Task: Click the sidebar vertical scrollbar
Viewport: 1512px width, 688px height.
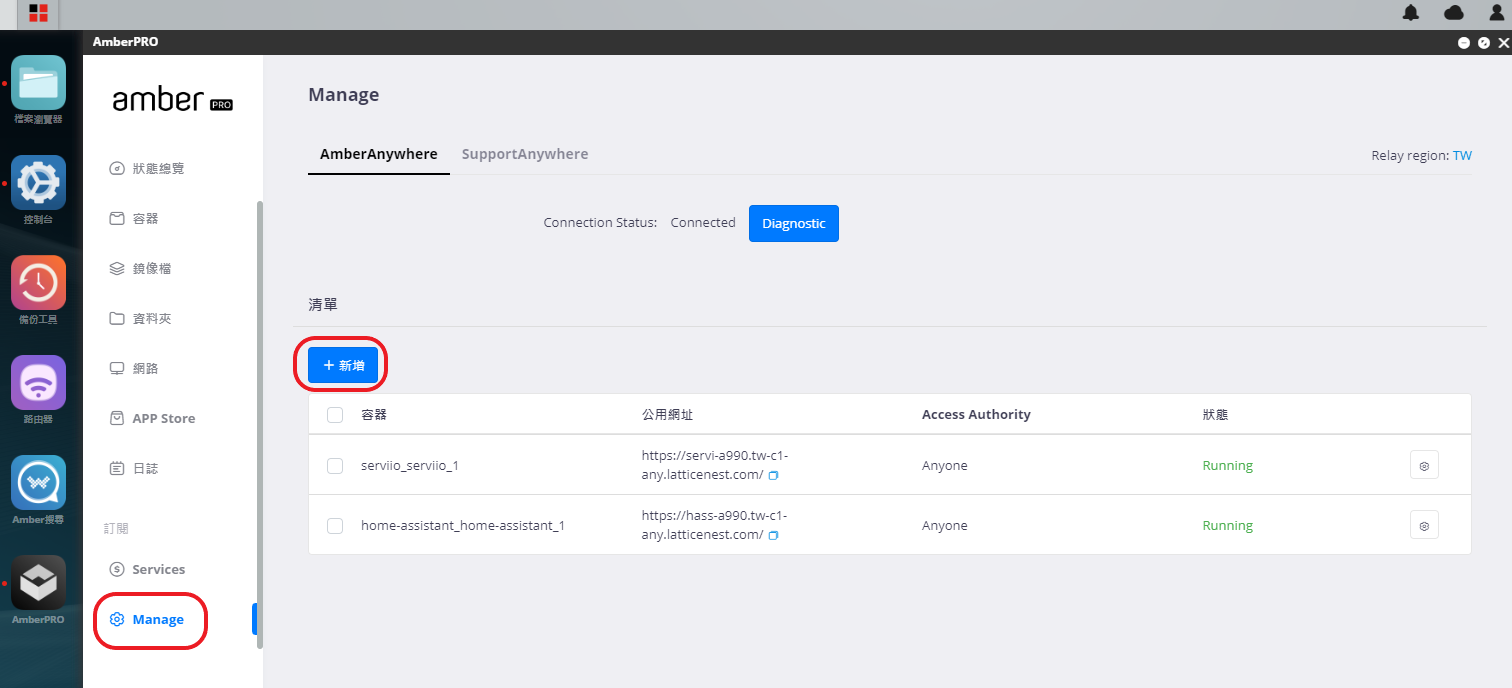Action: tap(260, 425)
